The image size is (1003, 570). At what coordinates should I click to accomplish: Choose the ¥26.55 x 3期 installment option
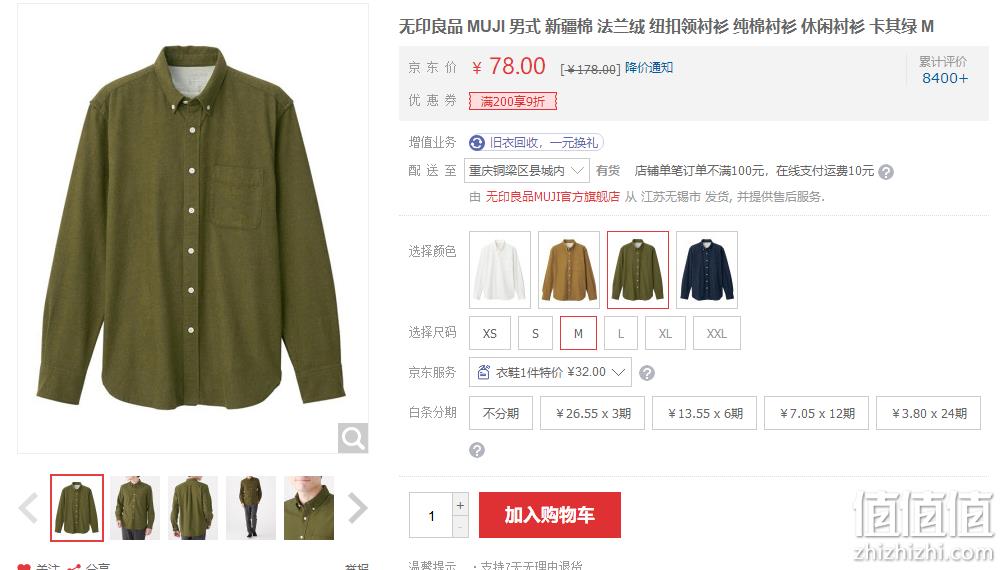coord(593,413)
